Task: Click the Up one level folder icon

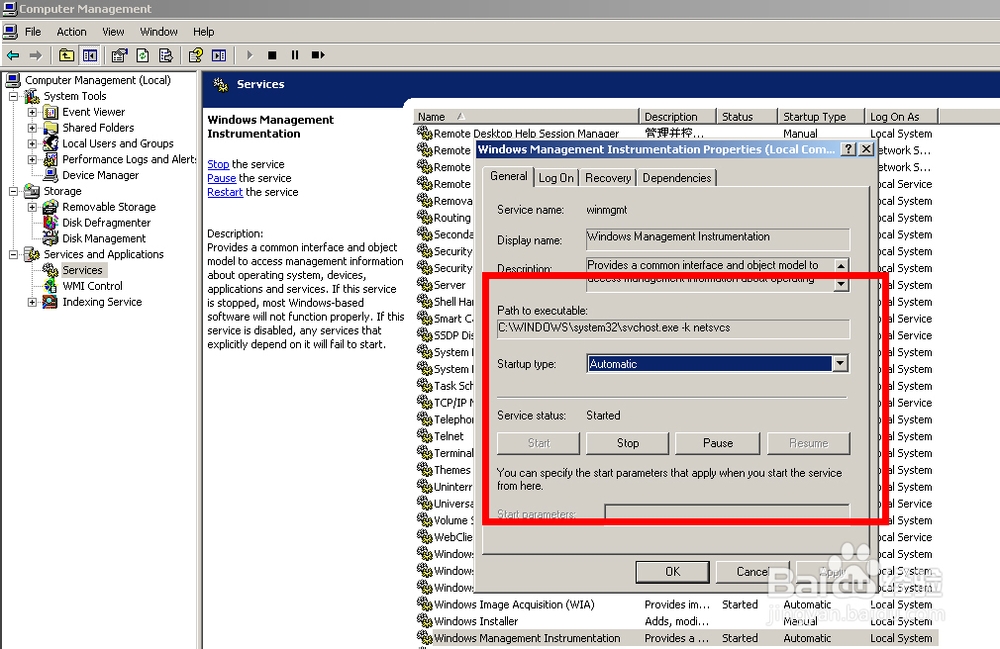Action: (x=66, y=55)
